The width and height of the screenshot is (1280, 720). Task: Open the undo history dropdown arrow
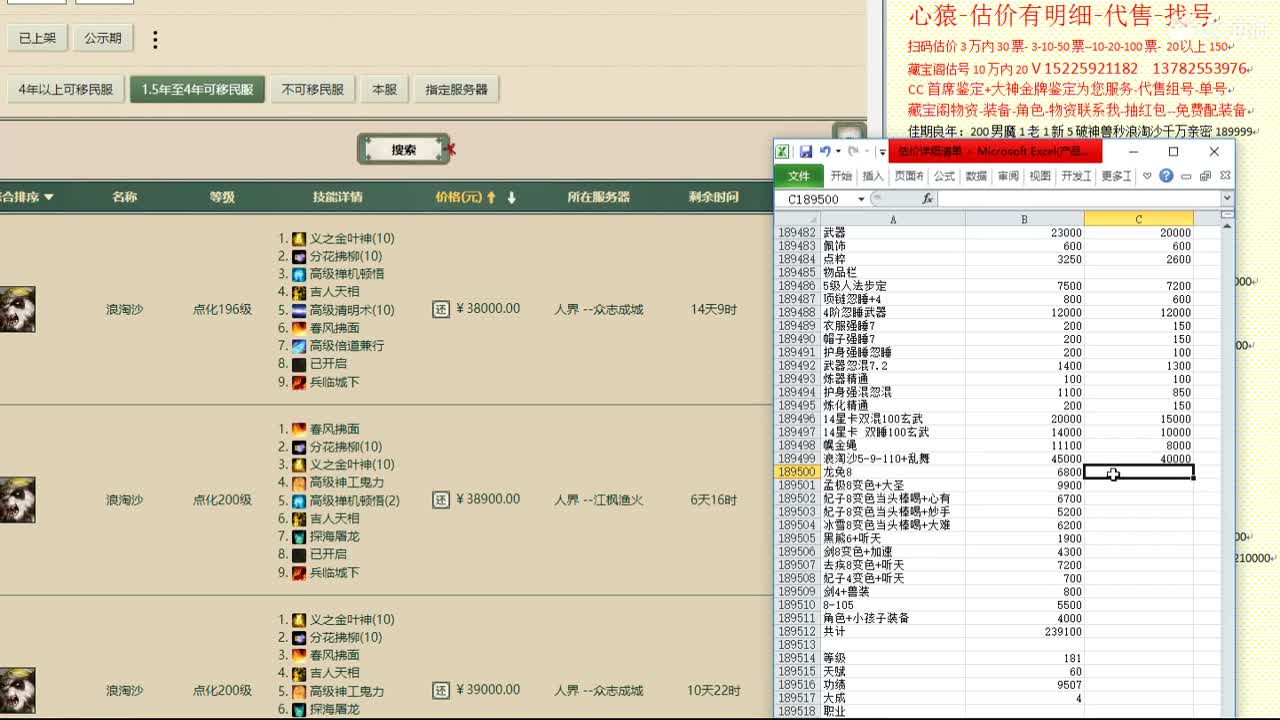[x=838, y=152]
